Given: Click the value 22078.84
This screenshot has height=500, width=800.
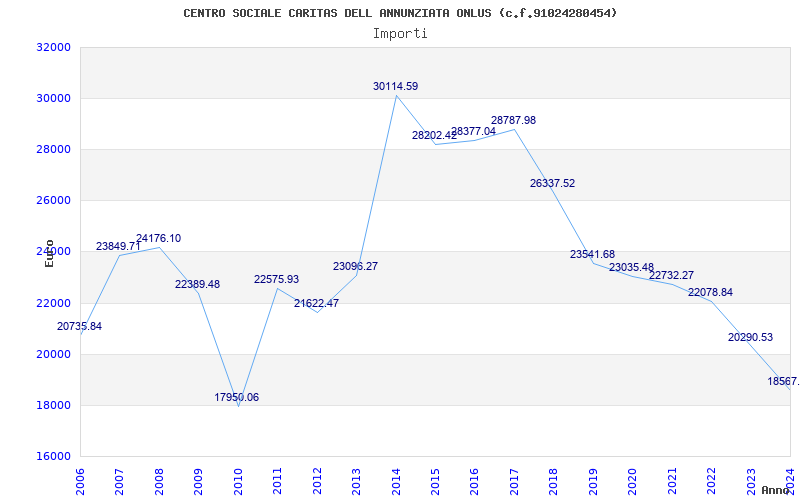Looking at the screenshot, I should [710, 292].
